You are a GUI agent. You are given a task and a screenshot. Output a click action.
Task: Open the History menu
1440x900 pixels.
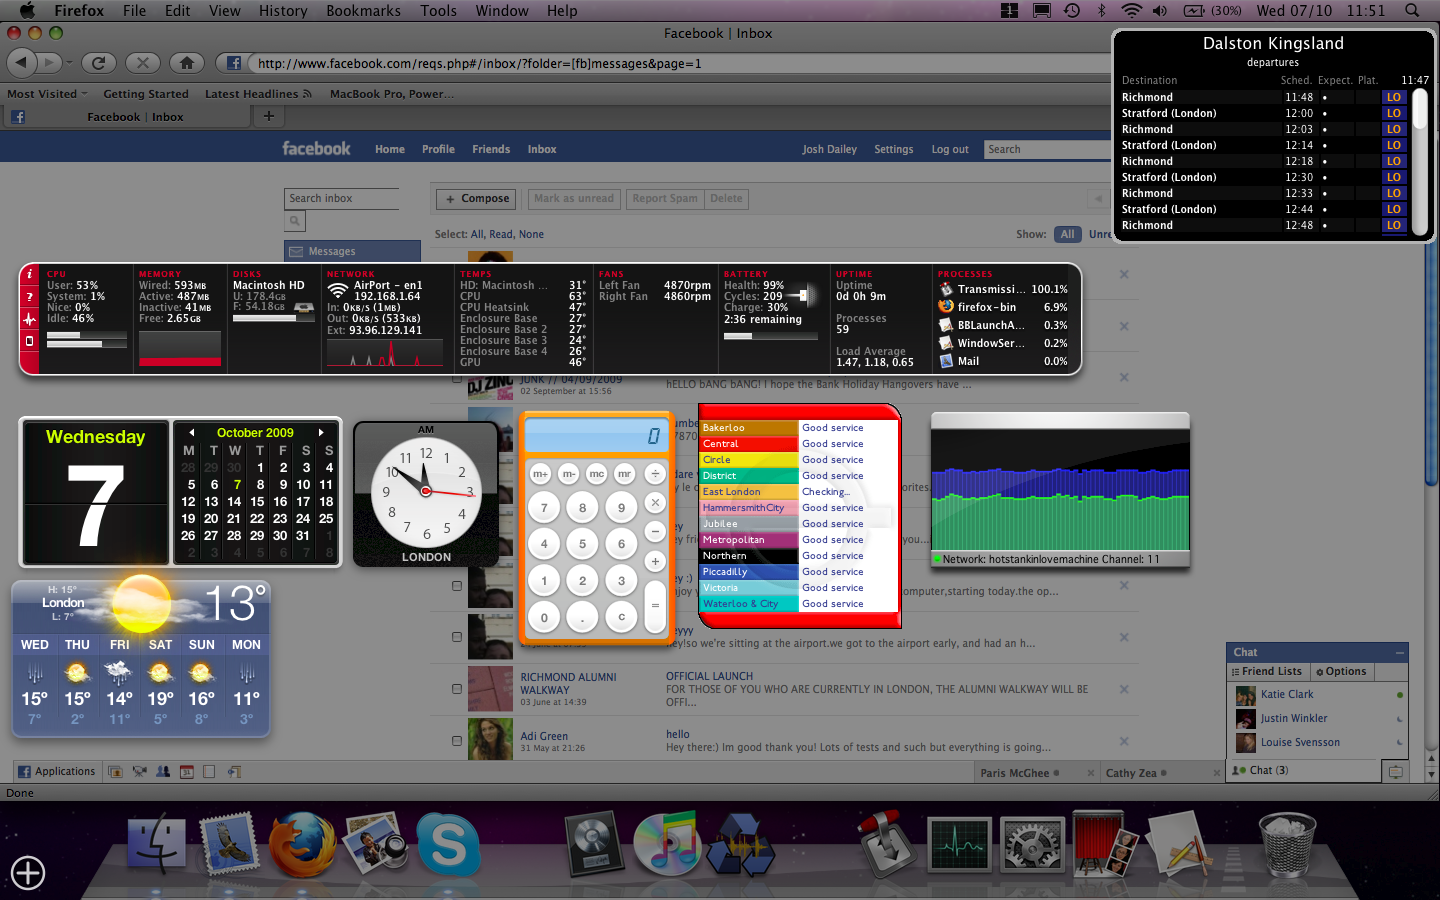coord(283,11)
